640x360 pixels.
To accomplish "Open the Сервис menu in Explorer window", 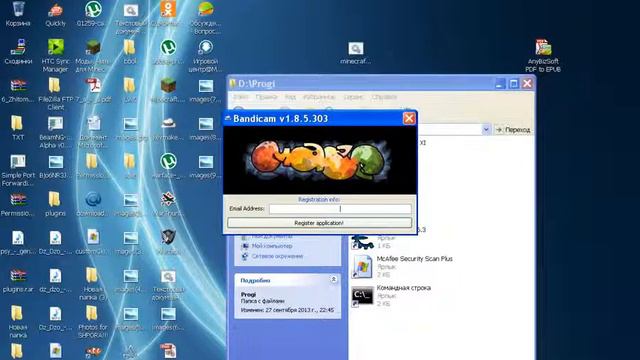I will pyautogui.click(x=354, y=97).
